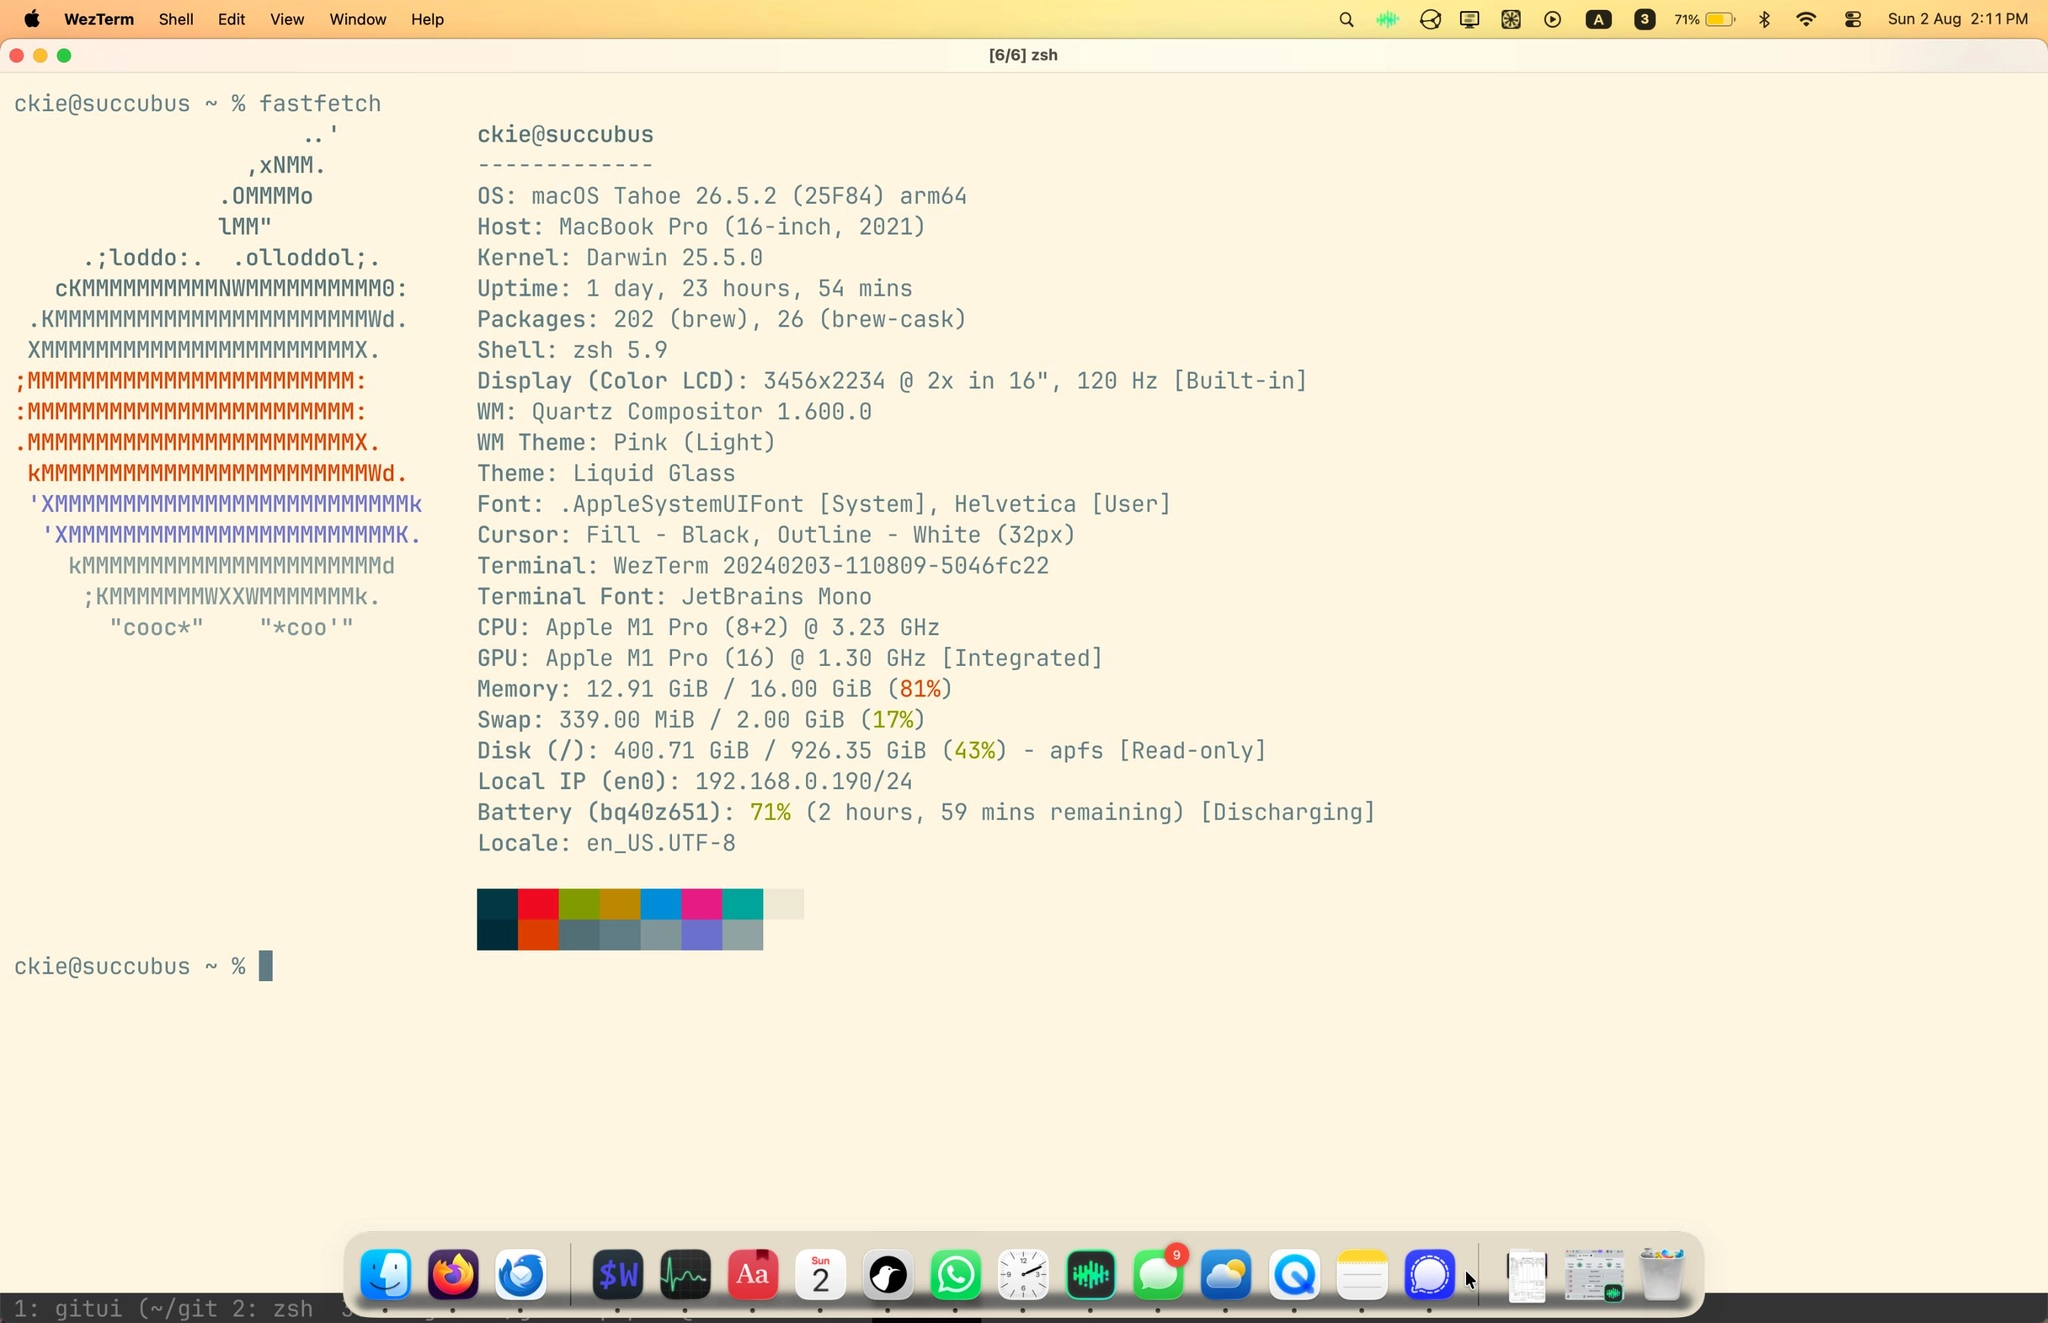Open Finder from the dock
Image resolution: width=2048 pixels, height=1323 pixels.
coord(386,1275)
